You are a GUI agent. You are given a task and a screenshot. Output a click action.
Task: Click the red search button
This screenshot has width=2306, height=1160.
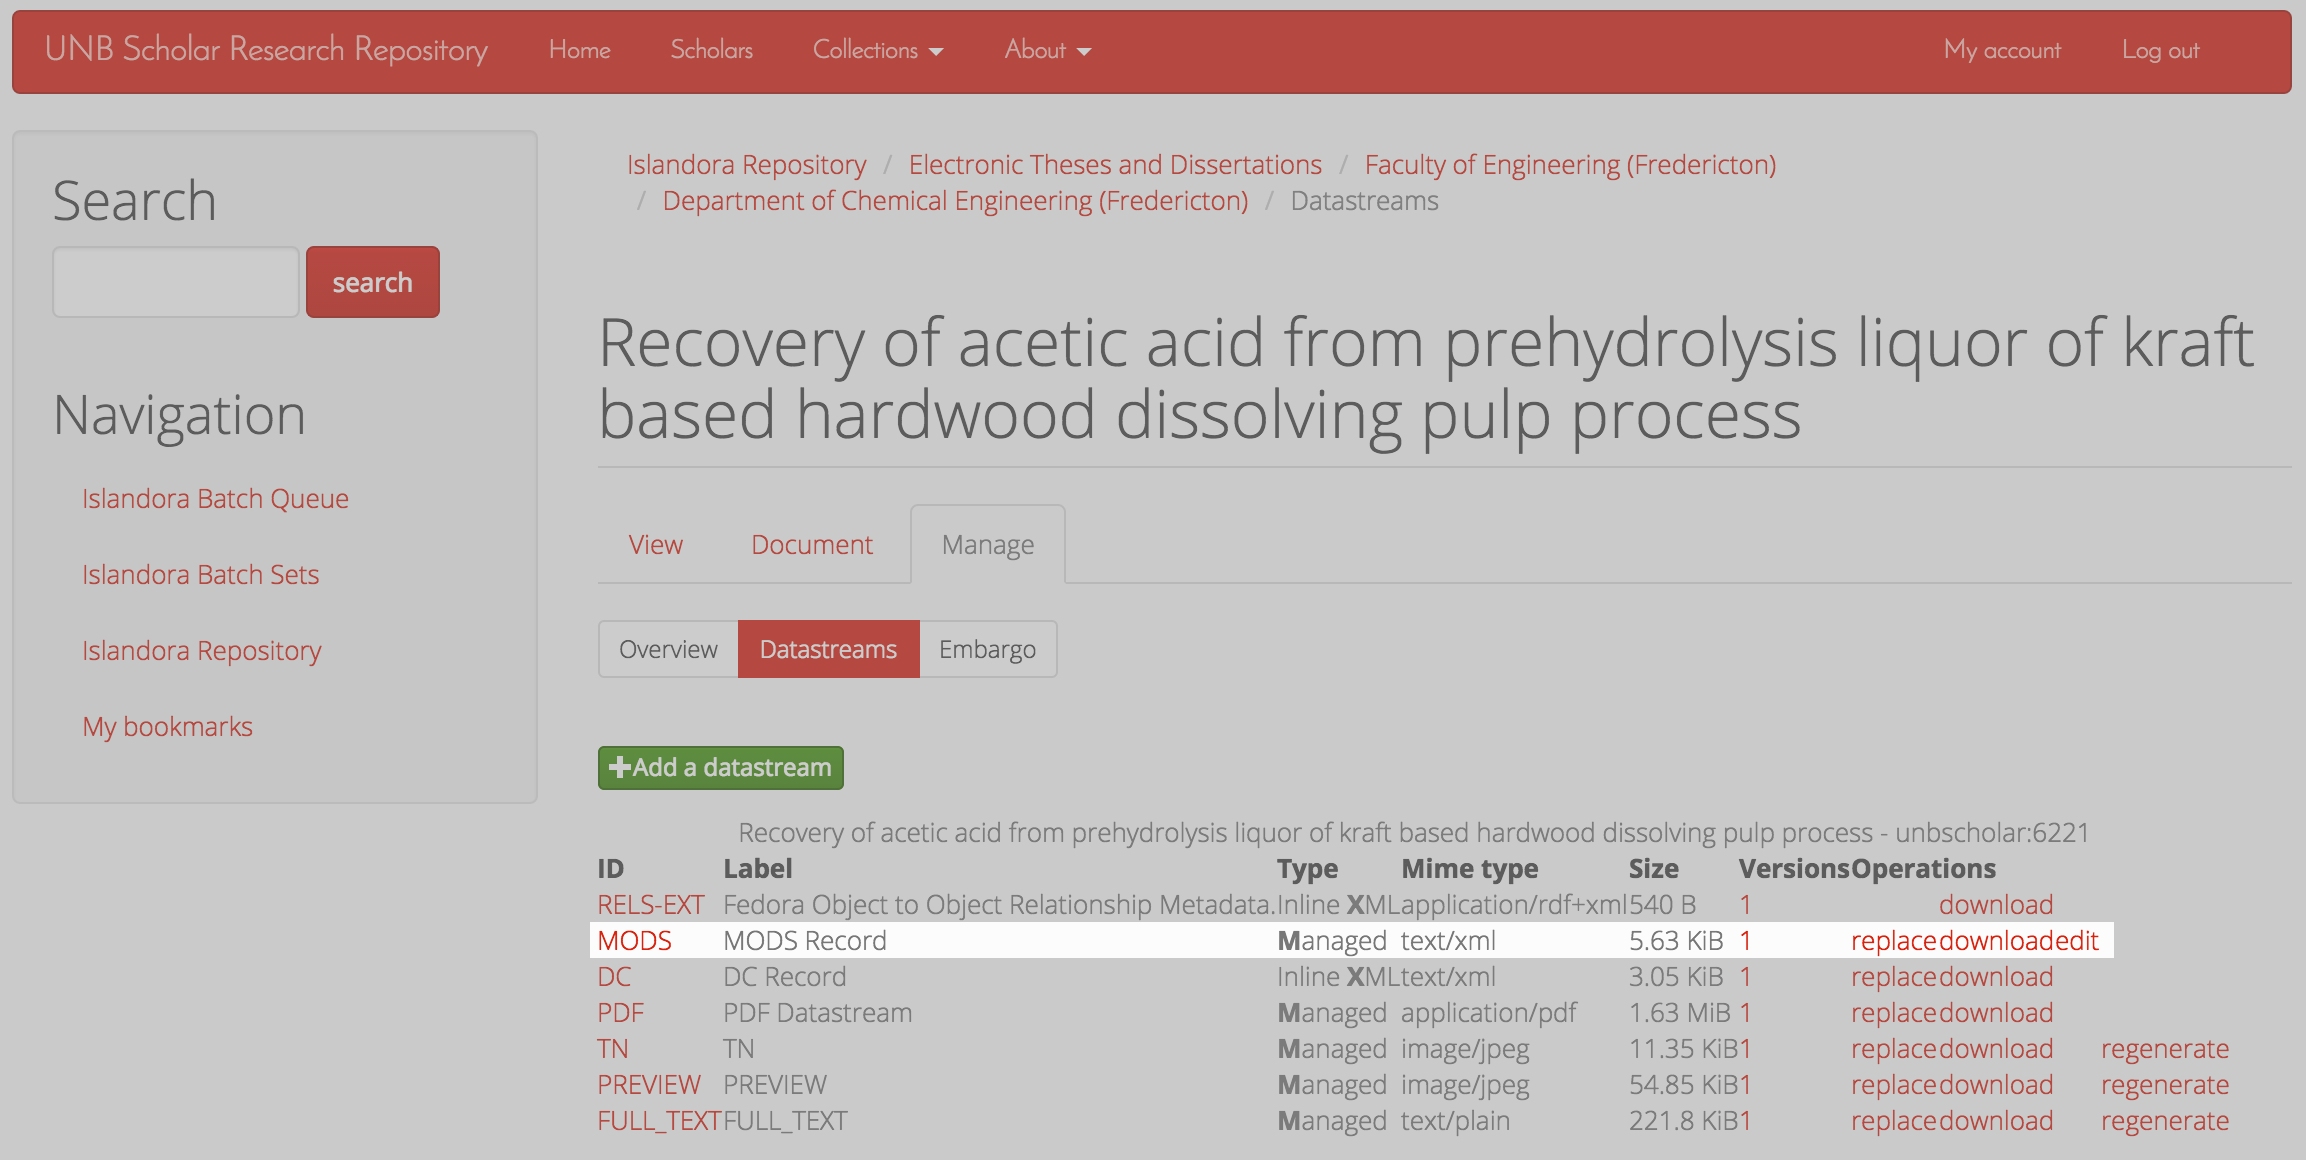tap(372, 283)
